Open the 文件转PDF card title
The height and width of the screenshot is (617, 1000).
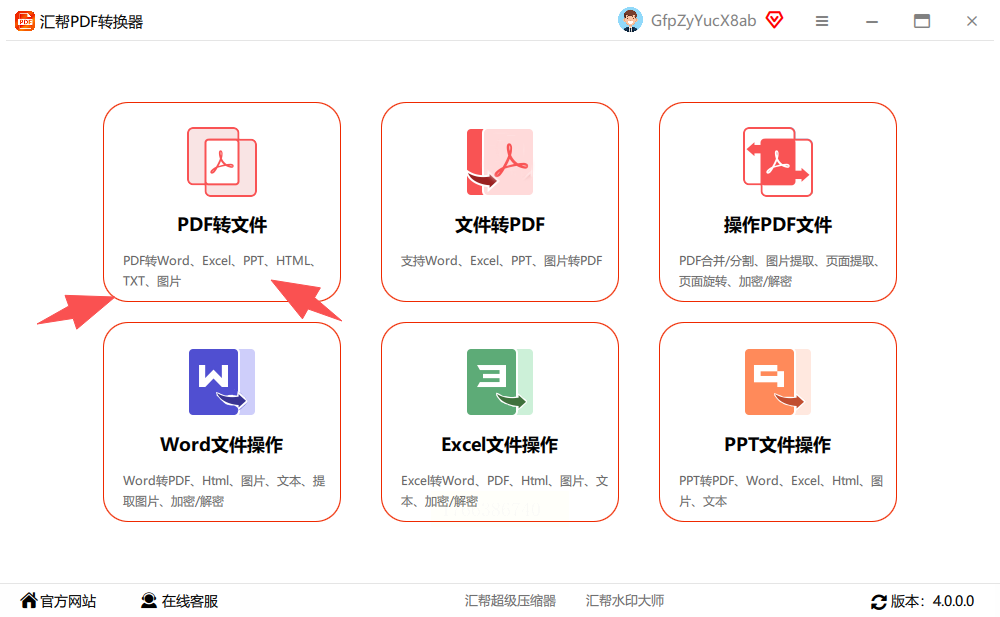[500, 225]
